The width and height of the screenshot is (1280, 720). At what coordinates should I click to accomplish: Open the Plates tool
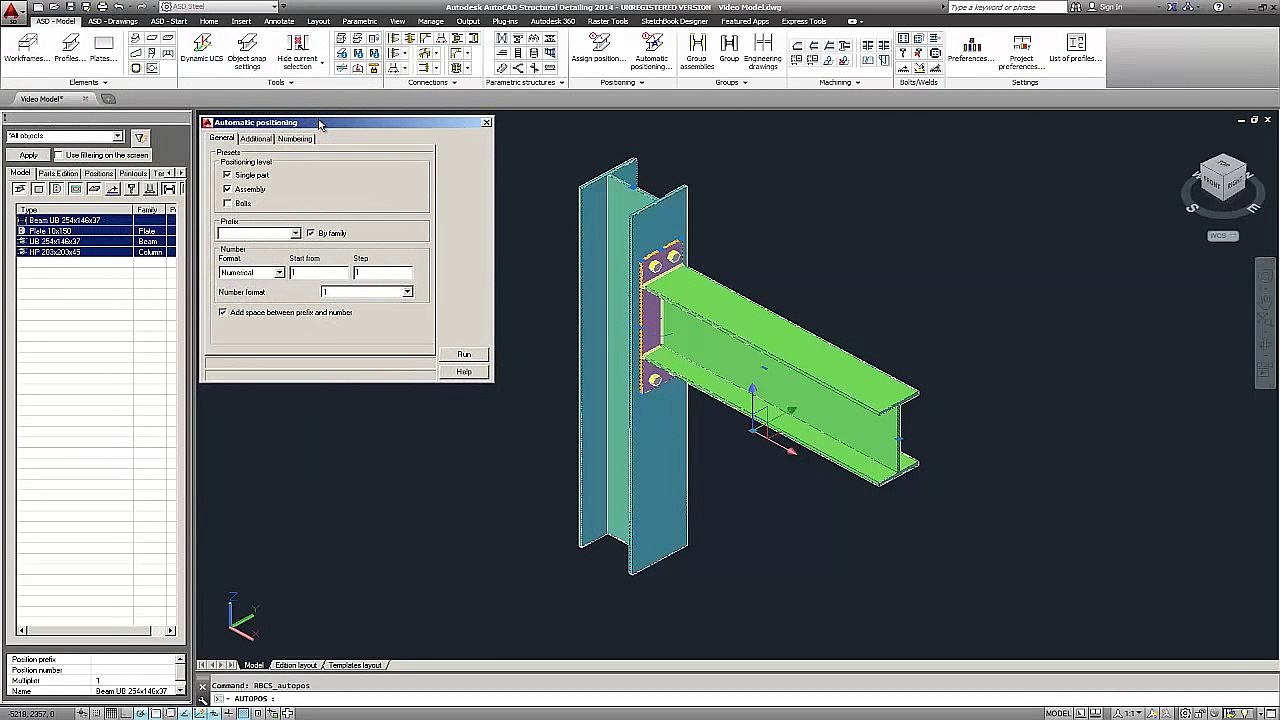coord(104,47)
